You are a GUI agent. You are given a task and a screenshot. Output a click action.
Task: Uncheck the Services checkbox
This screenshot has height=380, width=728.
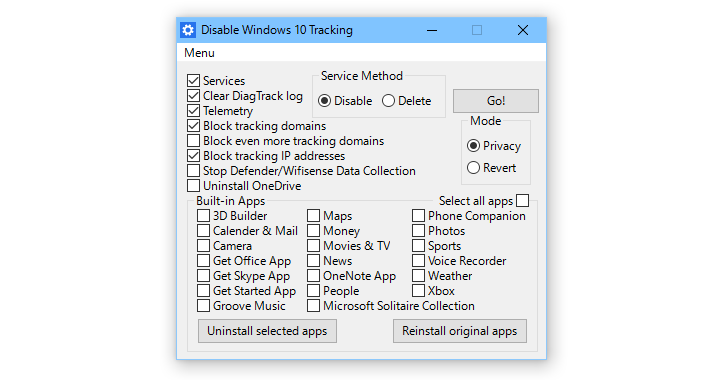click(194, 80)
